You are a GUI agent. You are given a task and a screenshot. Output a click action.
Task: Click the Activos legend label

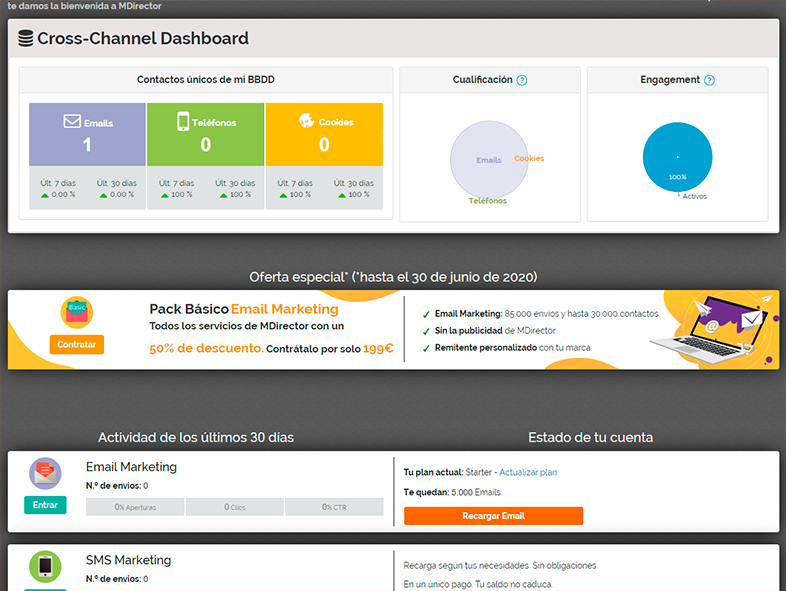[x=694, y=196]
